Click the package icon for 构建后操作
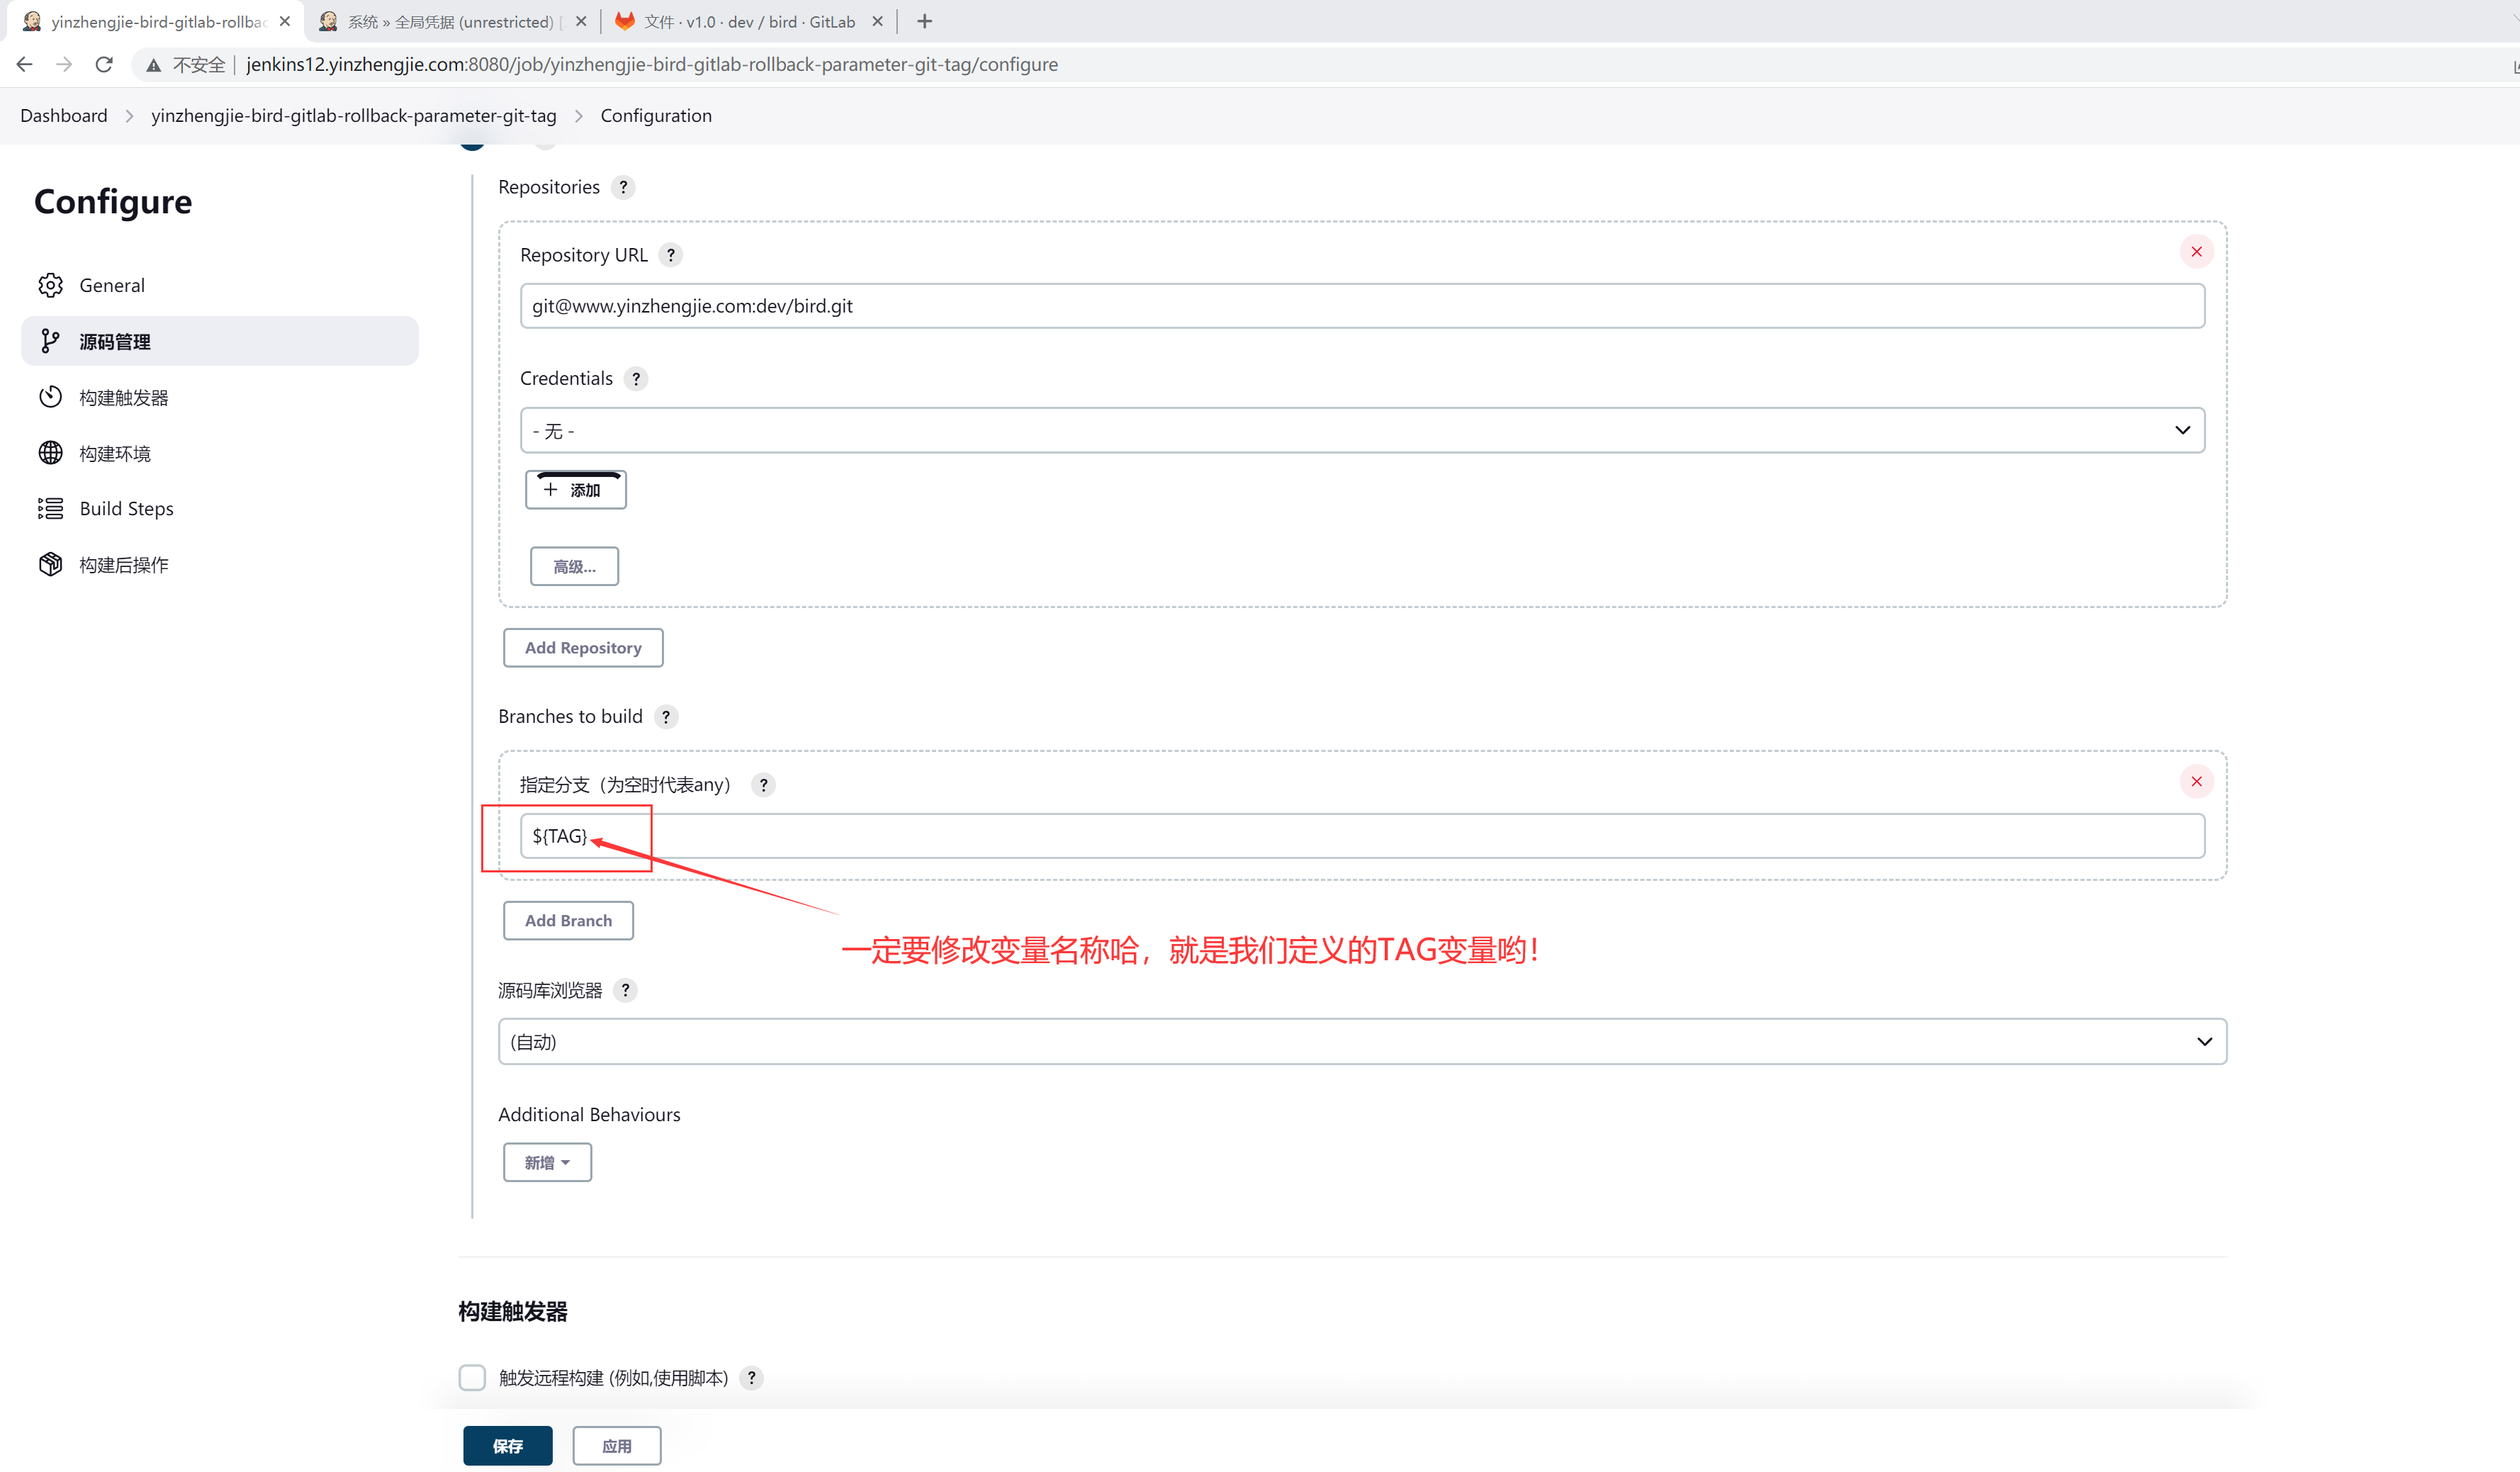 50,564
